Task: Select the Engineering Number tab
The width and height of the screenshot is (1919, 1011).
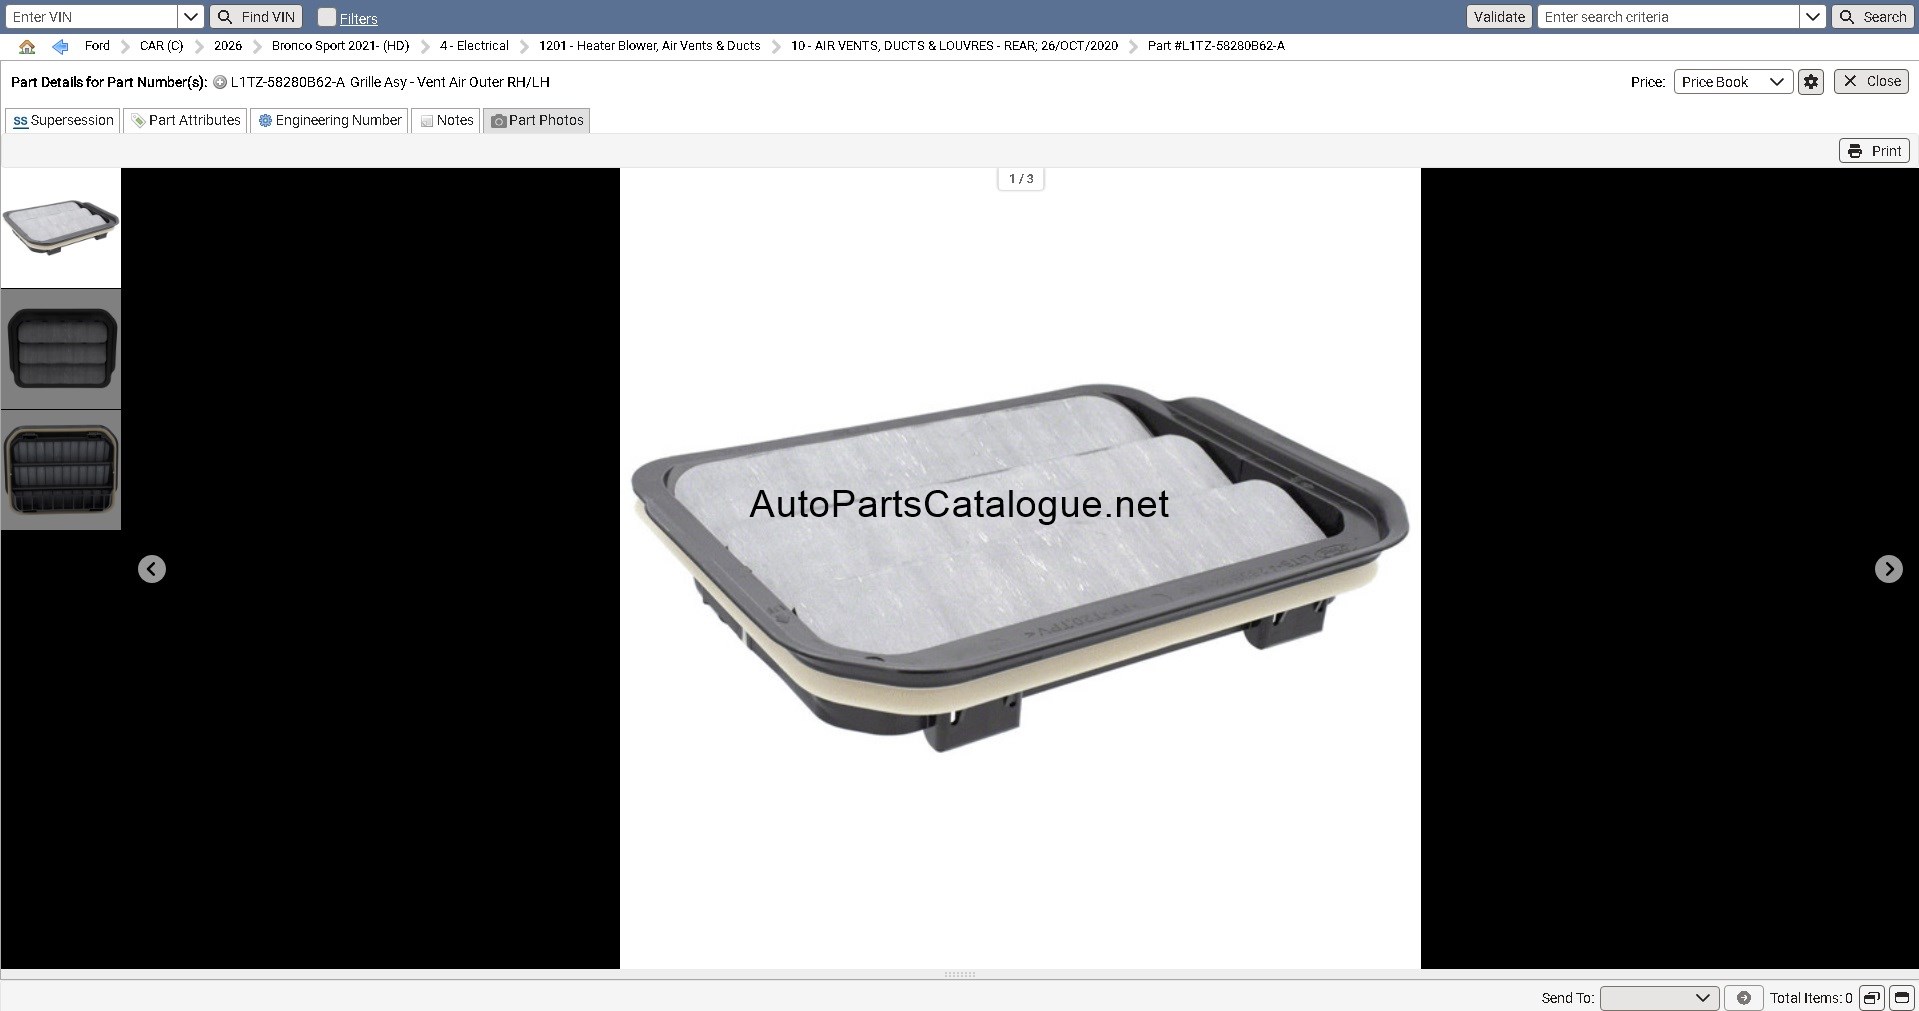Action: tap(329, 121)
